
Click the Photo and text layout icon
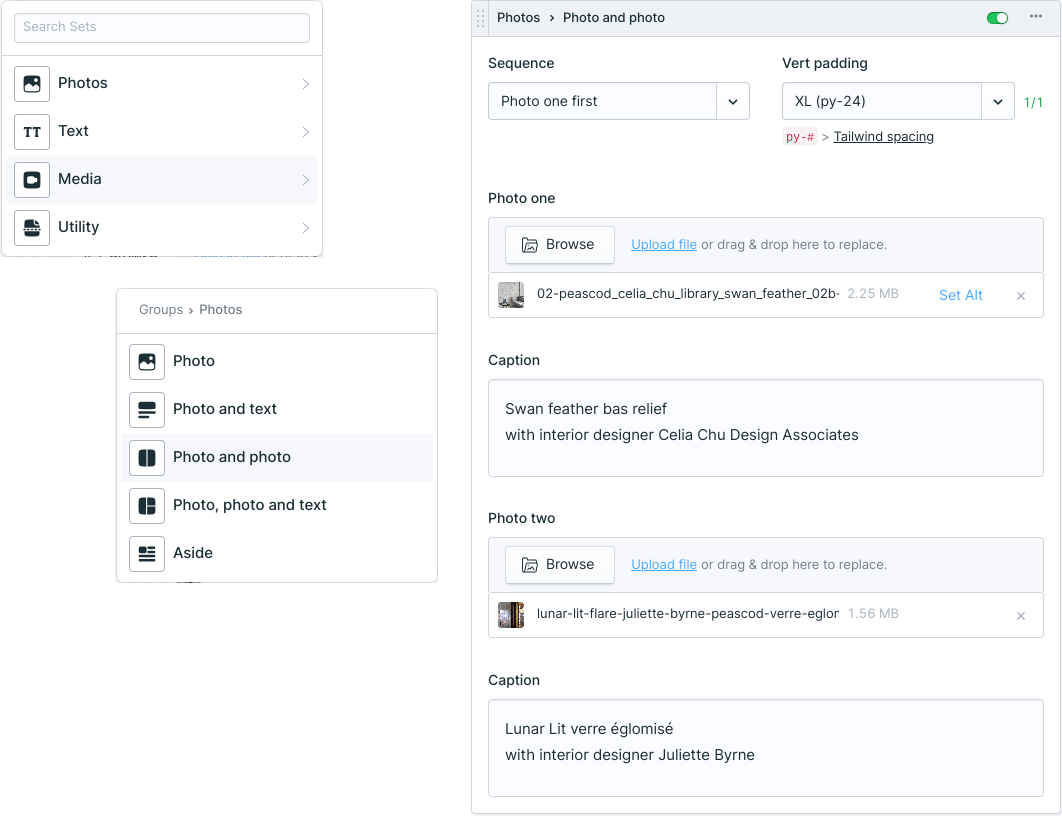[147, 410]
